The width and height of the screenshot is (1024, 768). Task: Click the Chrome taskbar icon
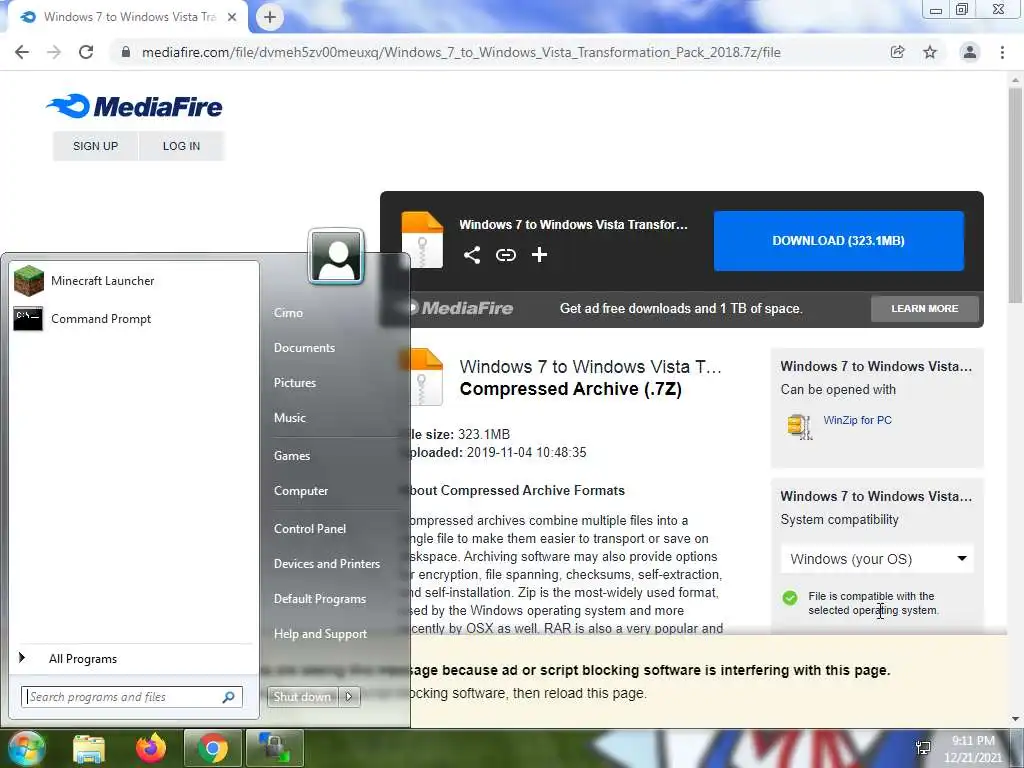pyautogui.click(x=212, y=749)
